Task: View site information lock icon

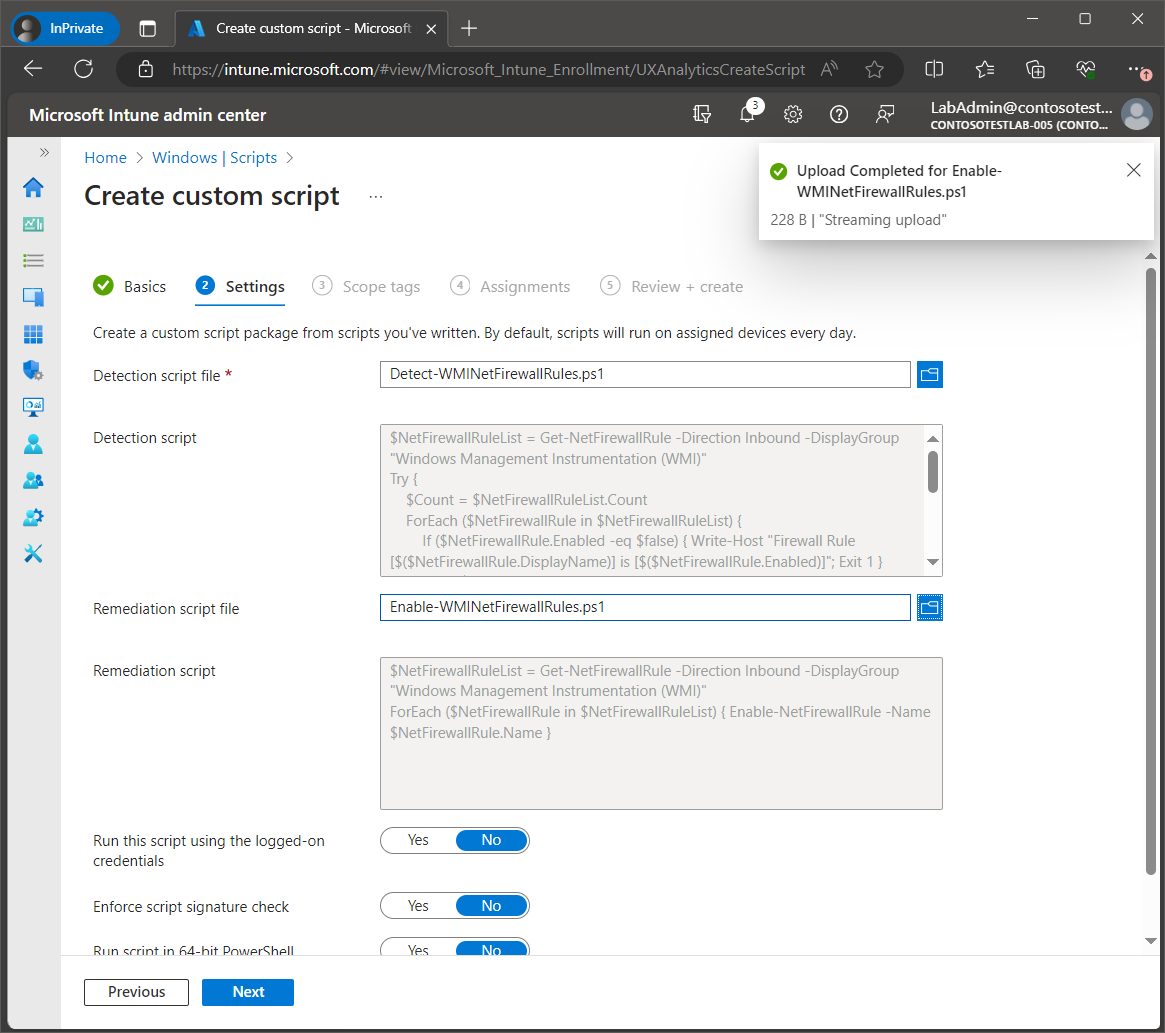Action: click(146, 69)
